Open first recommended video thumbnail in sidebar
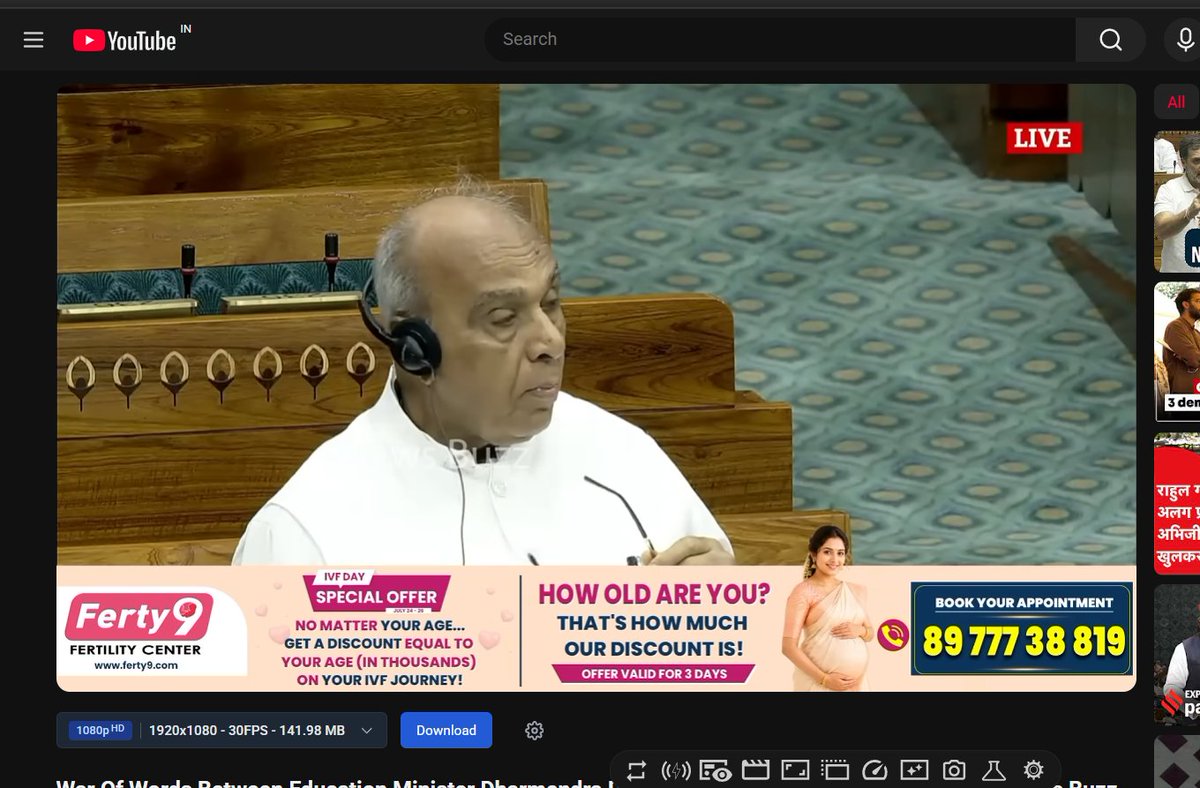Screen dimensions: 1200x788 pyautogui.click(x=1177, y=201)
